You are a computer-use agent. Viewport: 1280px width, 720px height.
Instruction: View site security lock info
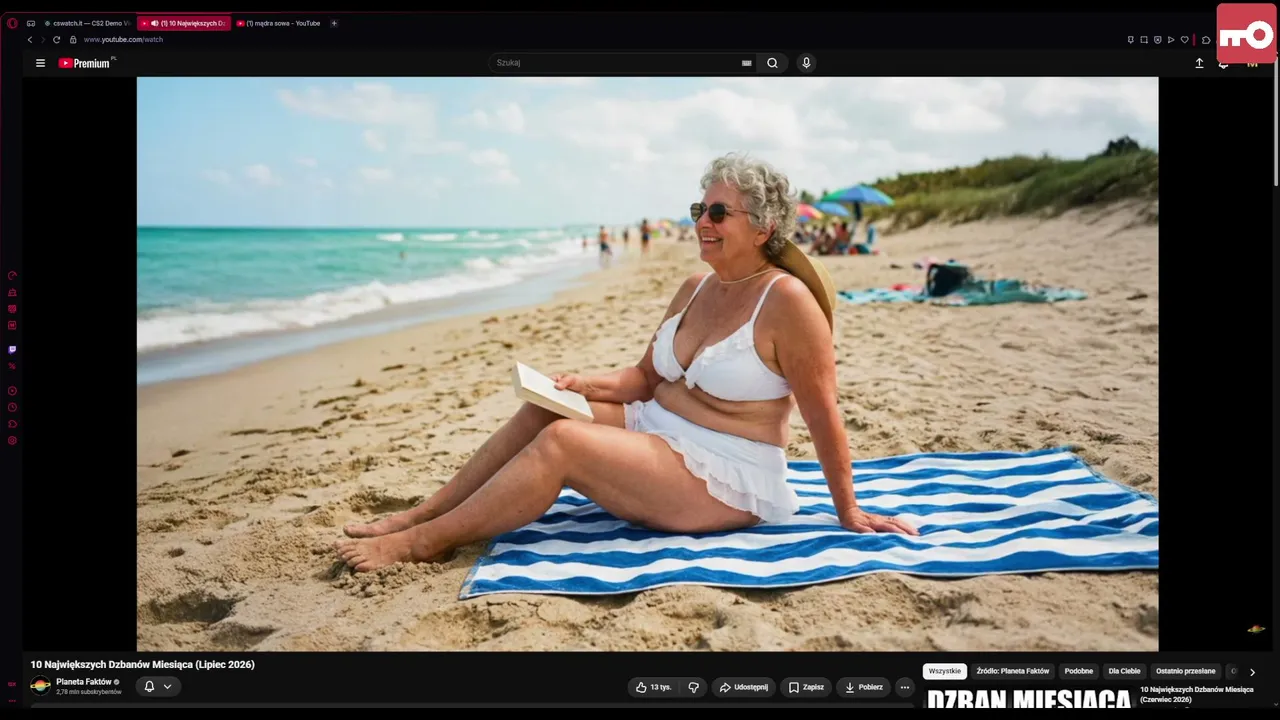[72, 40]
